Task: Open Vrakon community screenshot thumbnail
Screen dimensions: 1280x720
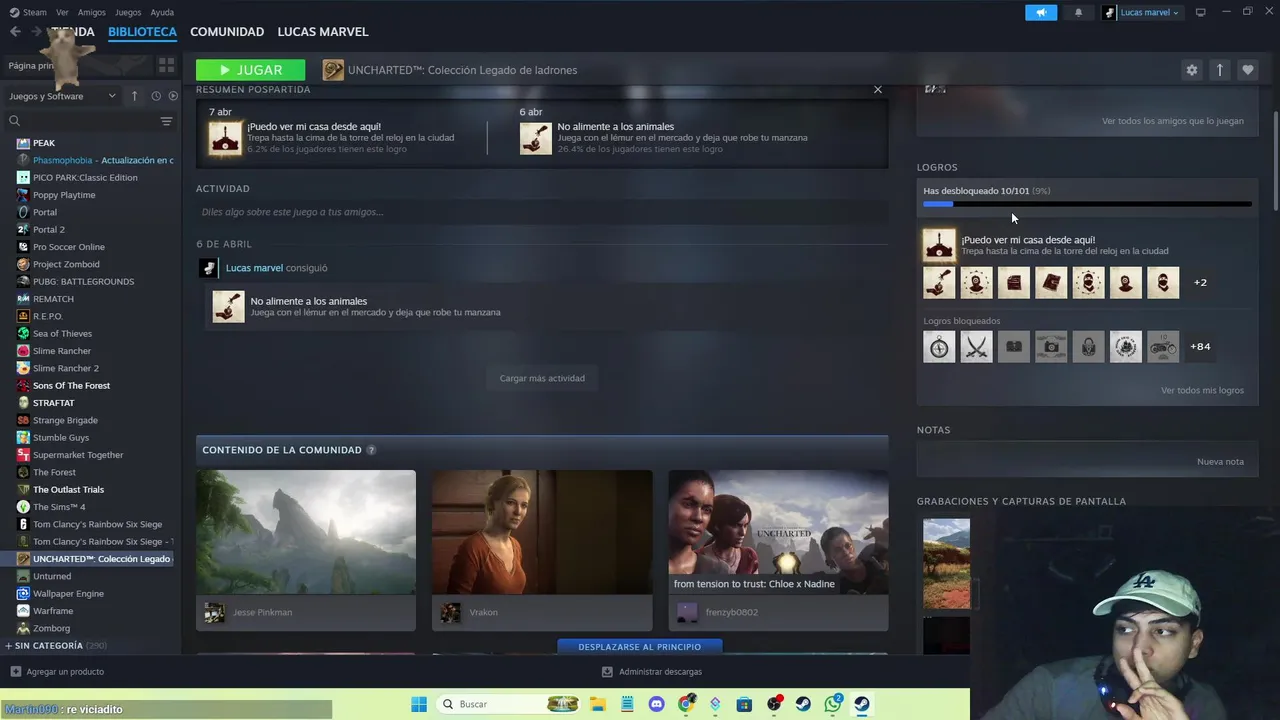Action: tap(542, 532)
